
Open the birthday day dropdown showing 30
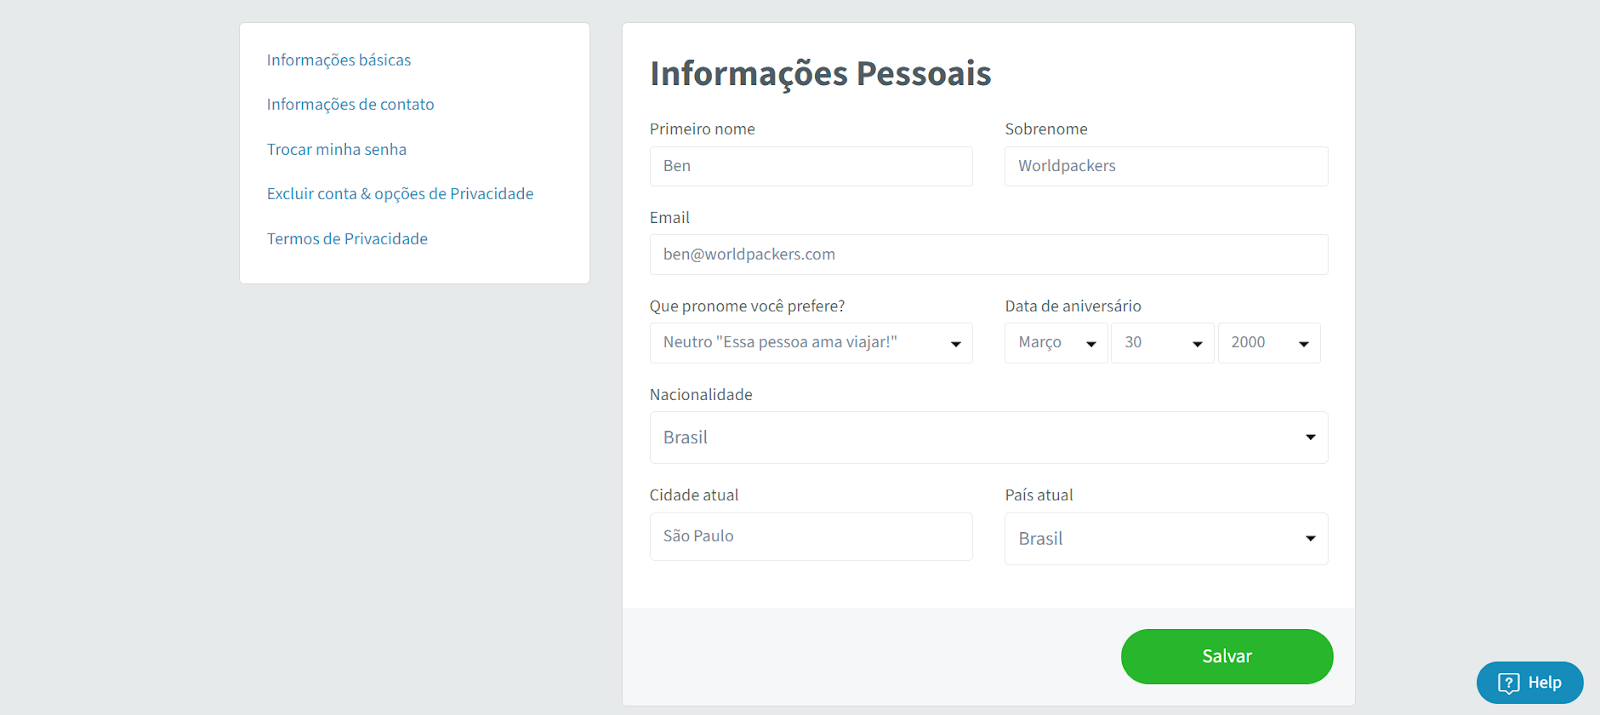1162,343
